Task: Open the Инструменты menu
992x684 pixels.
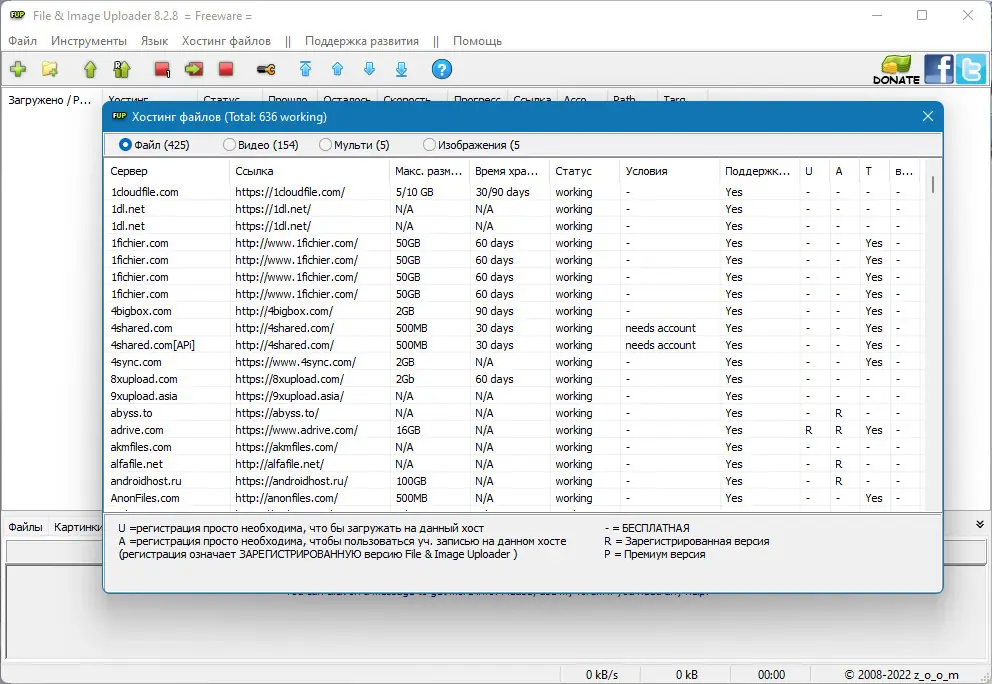Action: tap(89, 41)
